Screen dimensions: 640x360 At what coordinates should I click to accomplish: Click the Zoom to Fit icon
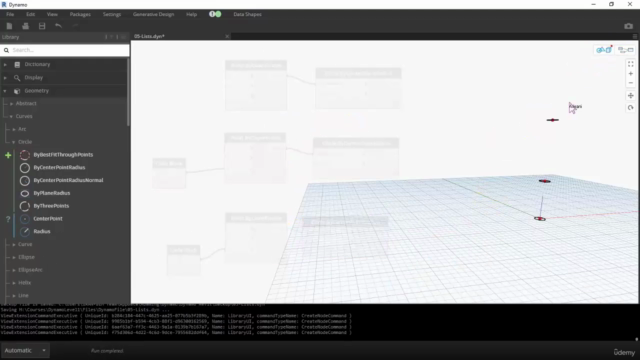[x=631, y=64]
